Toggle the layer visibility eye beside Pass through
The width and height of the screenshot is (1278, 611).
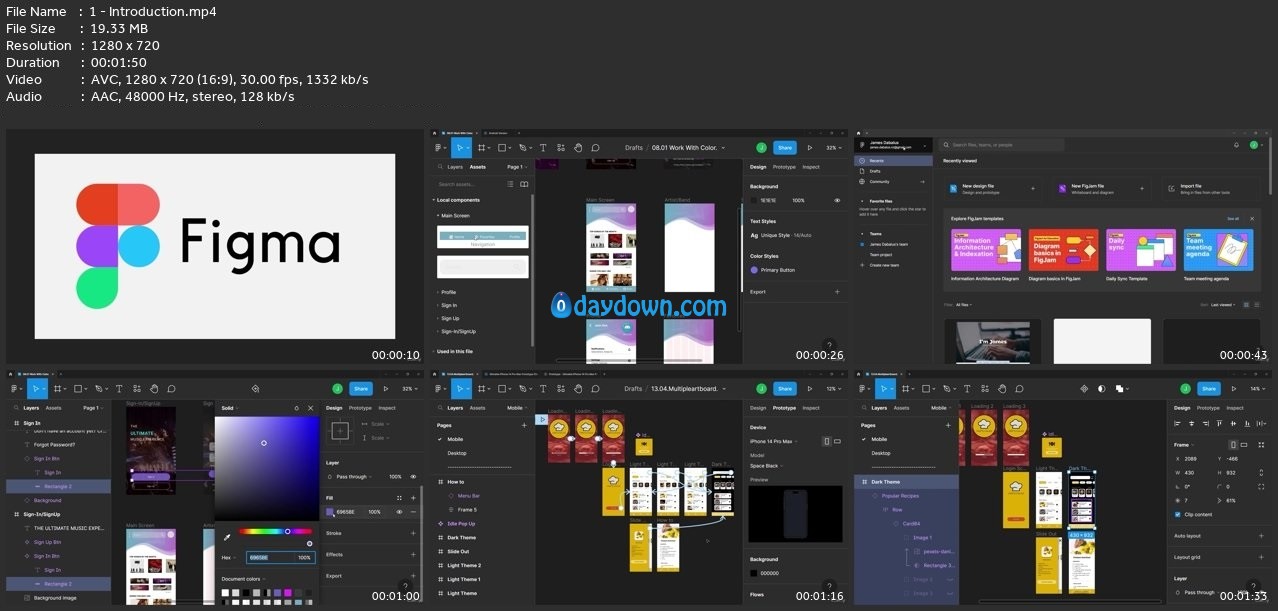pyautogui.click(x=413, y=476)
